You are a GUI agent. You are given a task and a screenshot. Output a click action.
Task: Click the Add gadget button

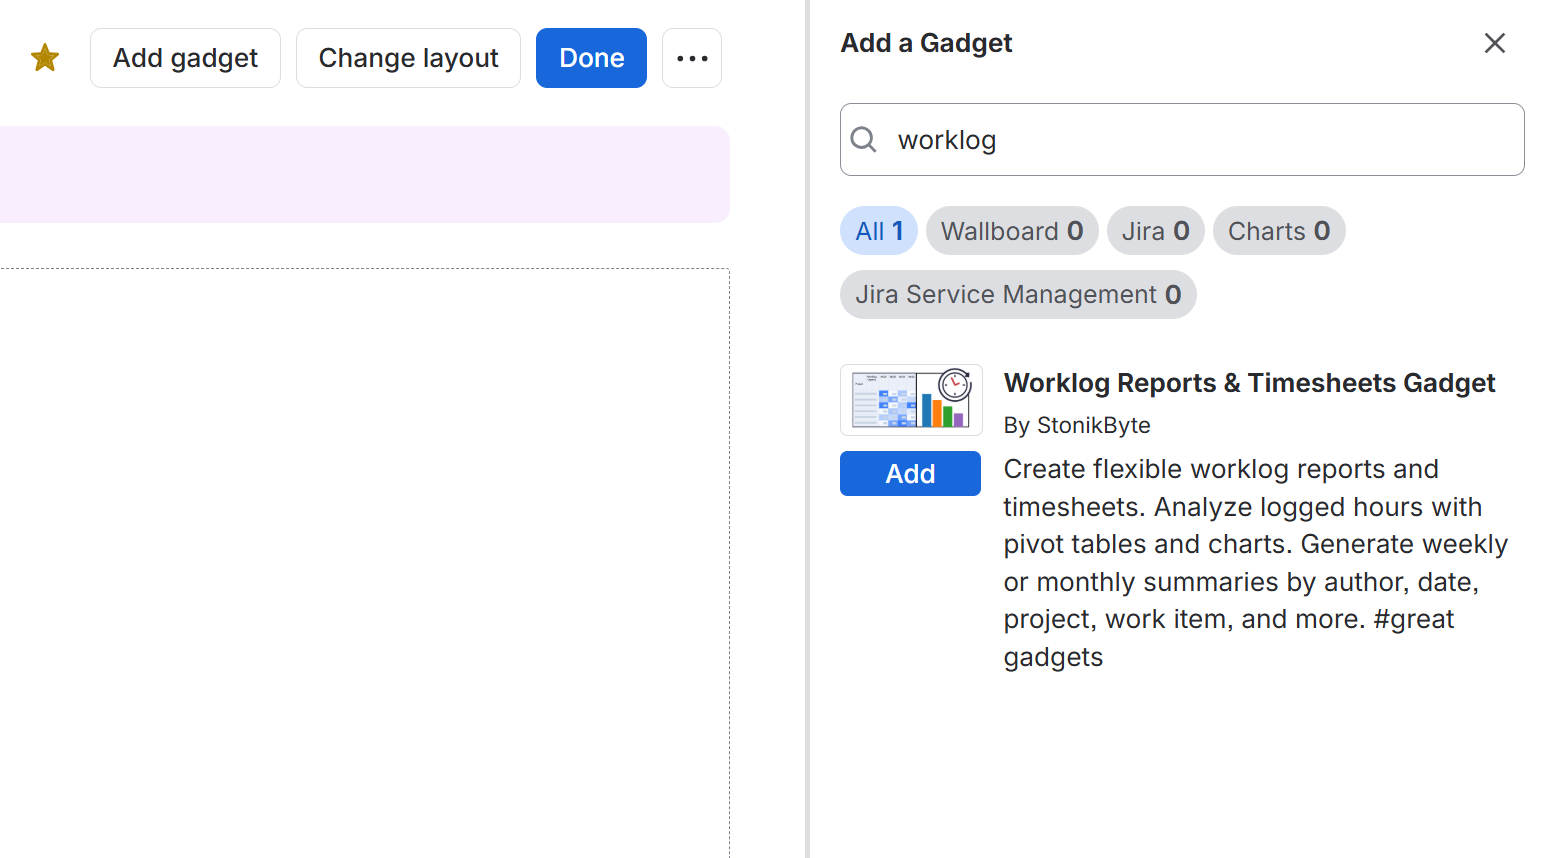point(185,58)
